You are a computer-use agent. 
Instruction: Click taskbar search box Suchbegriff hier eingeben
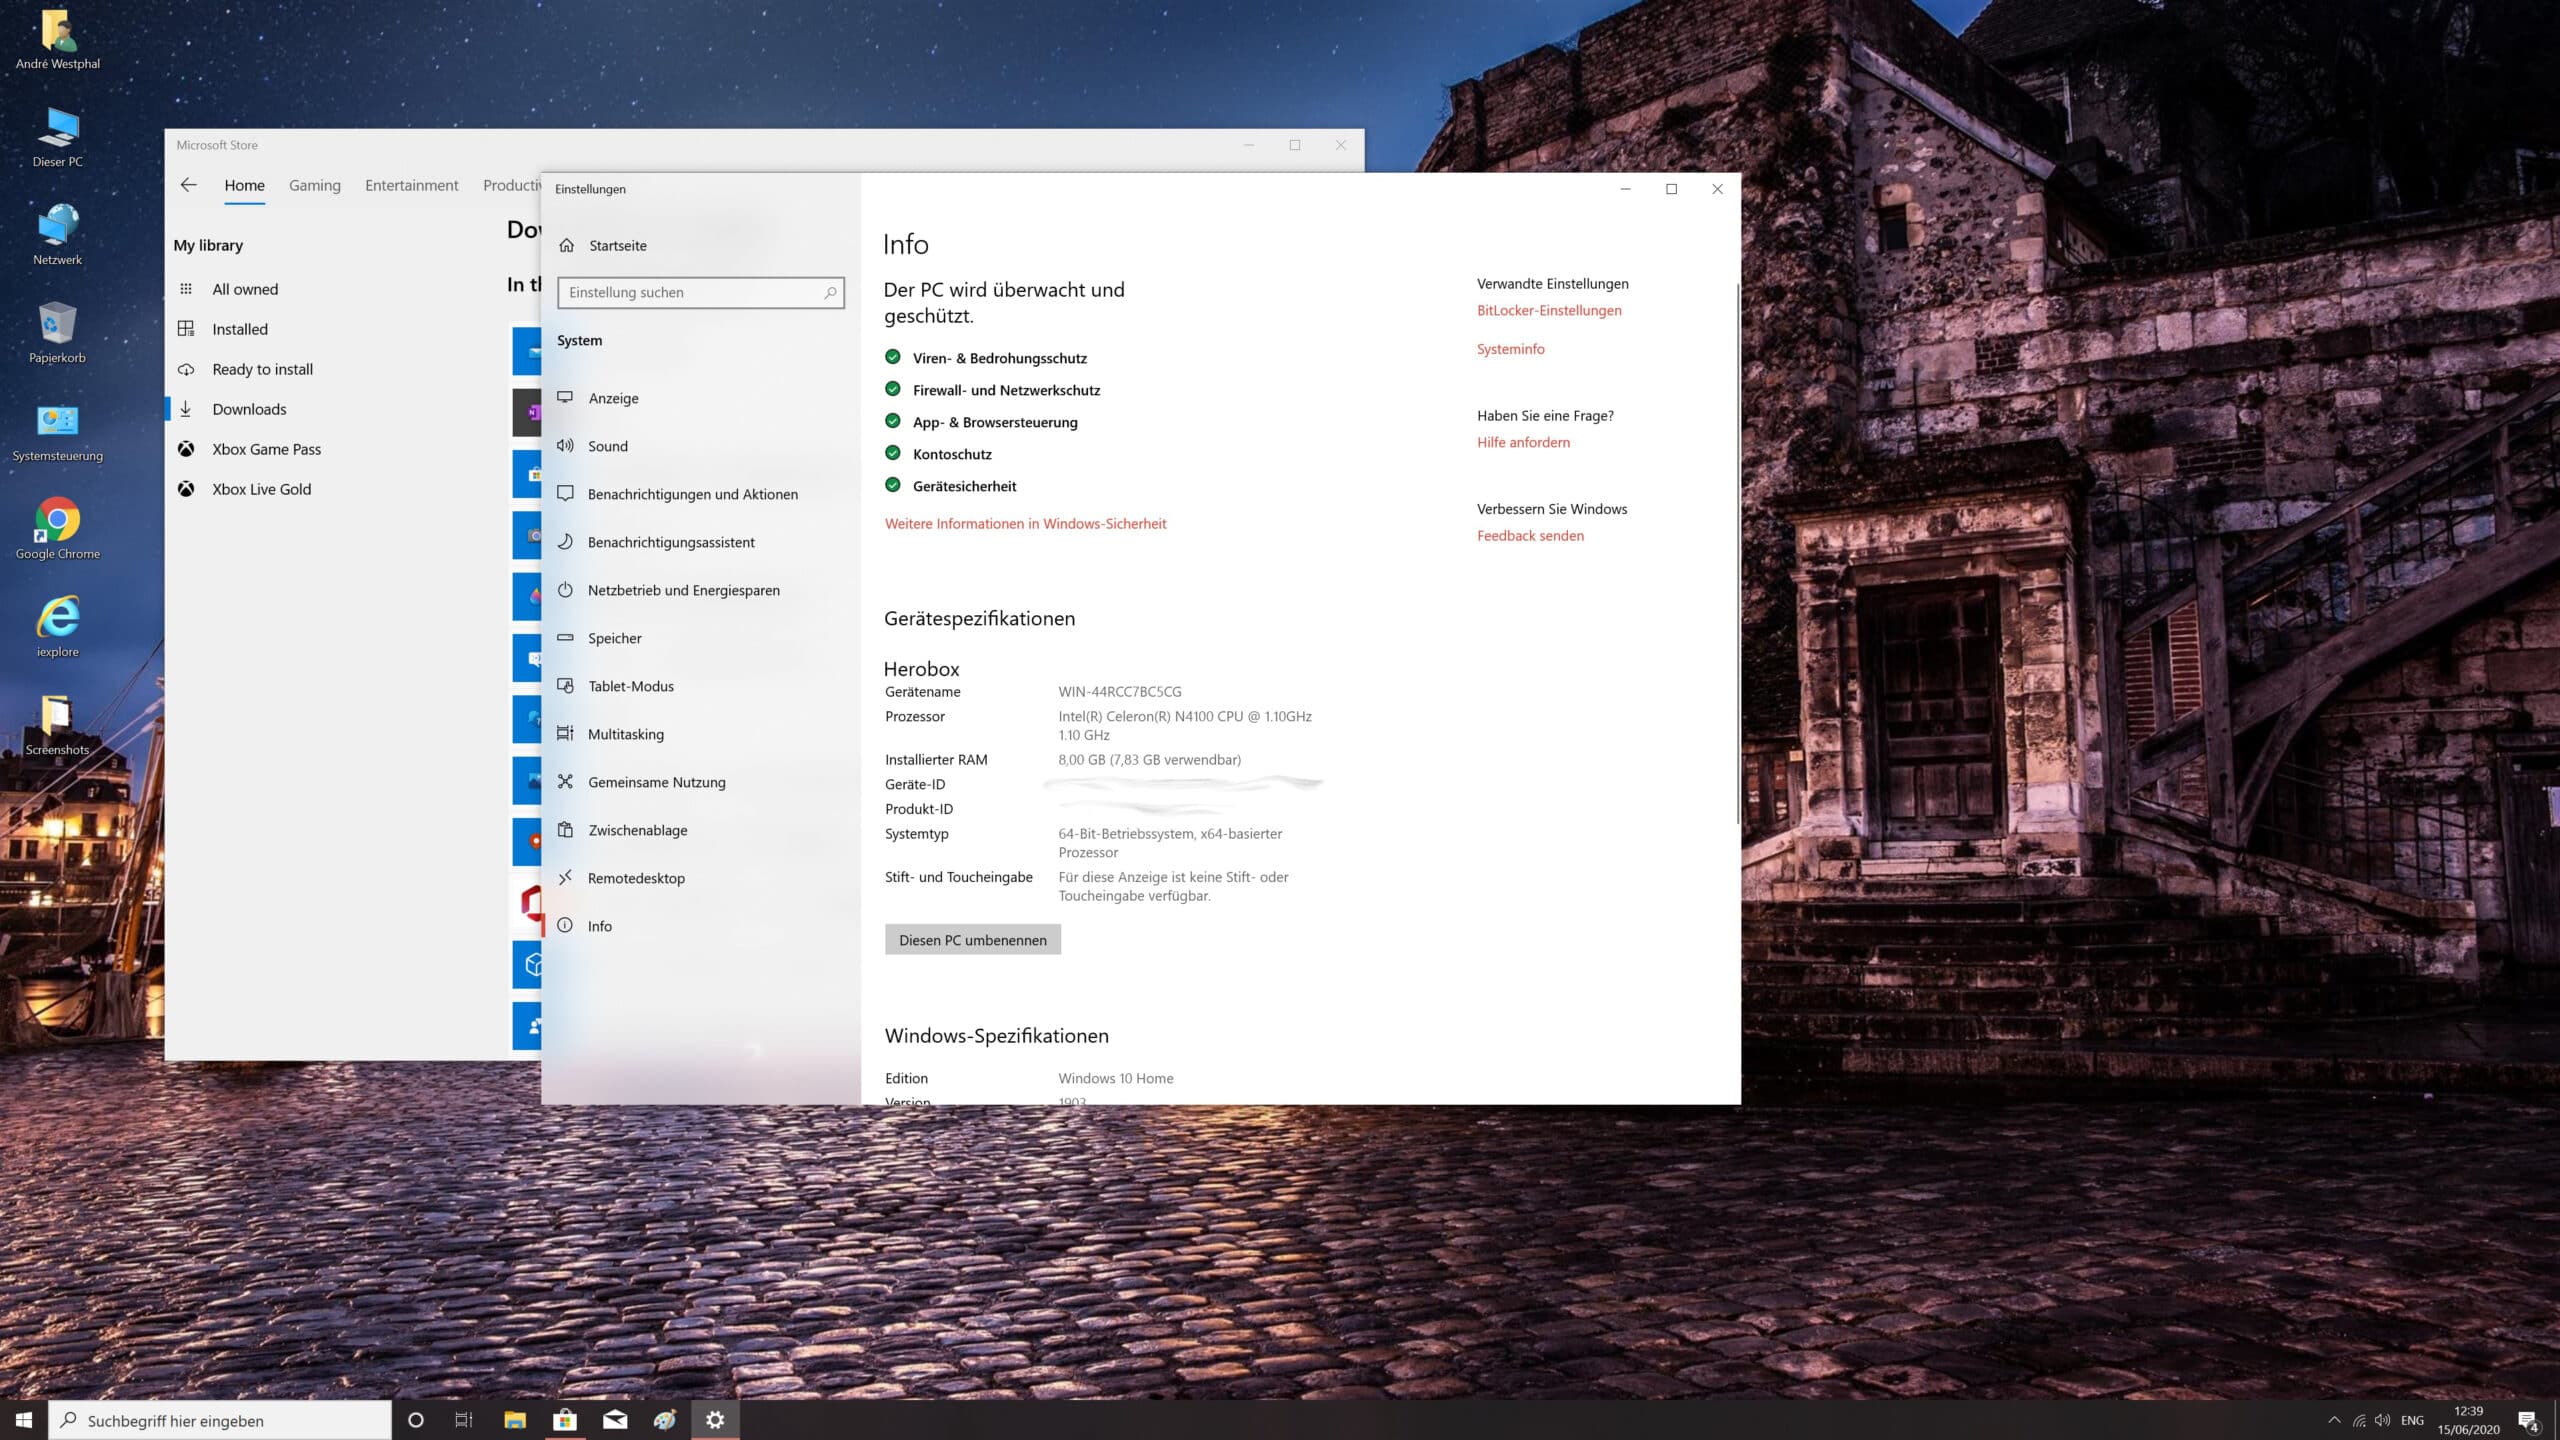(220, 1420)
